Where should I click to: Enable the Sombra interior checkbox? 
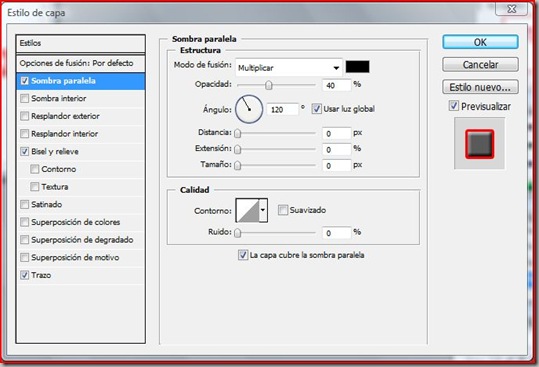(24, 99)
